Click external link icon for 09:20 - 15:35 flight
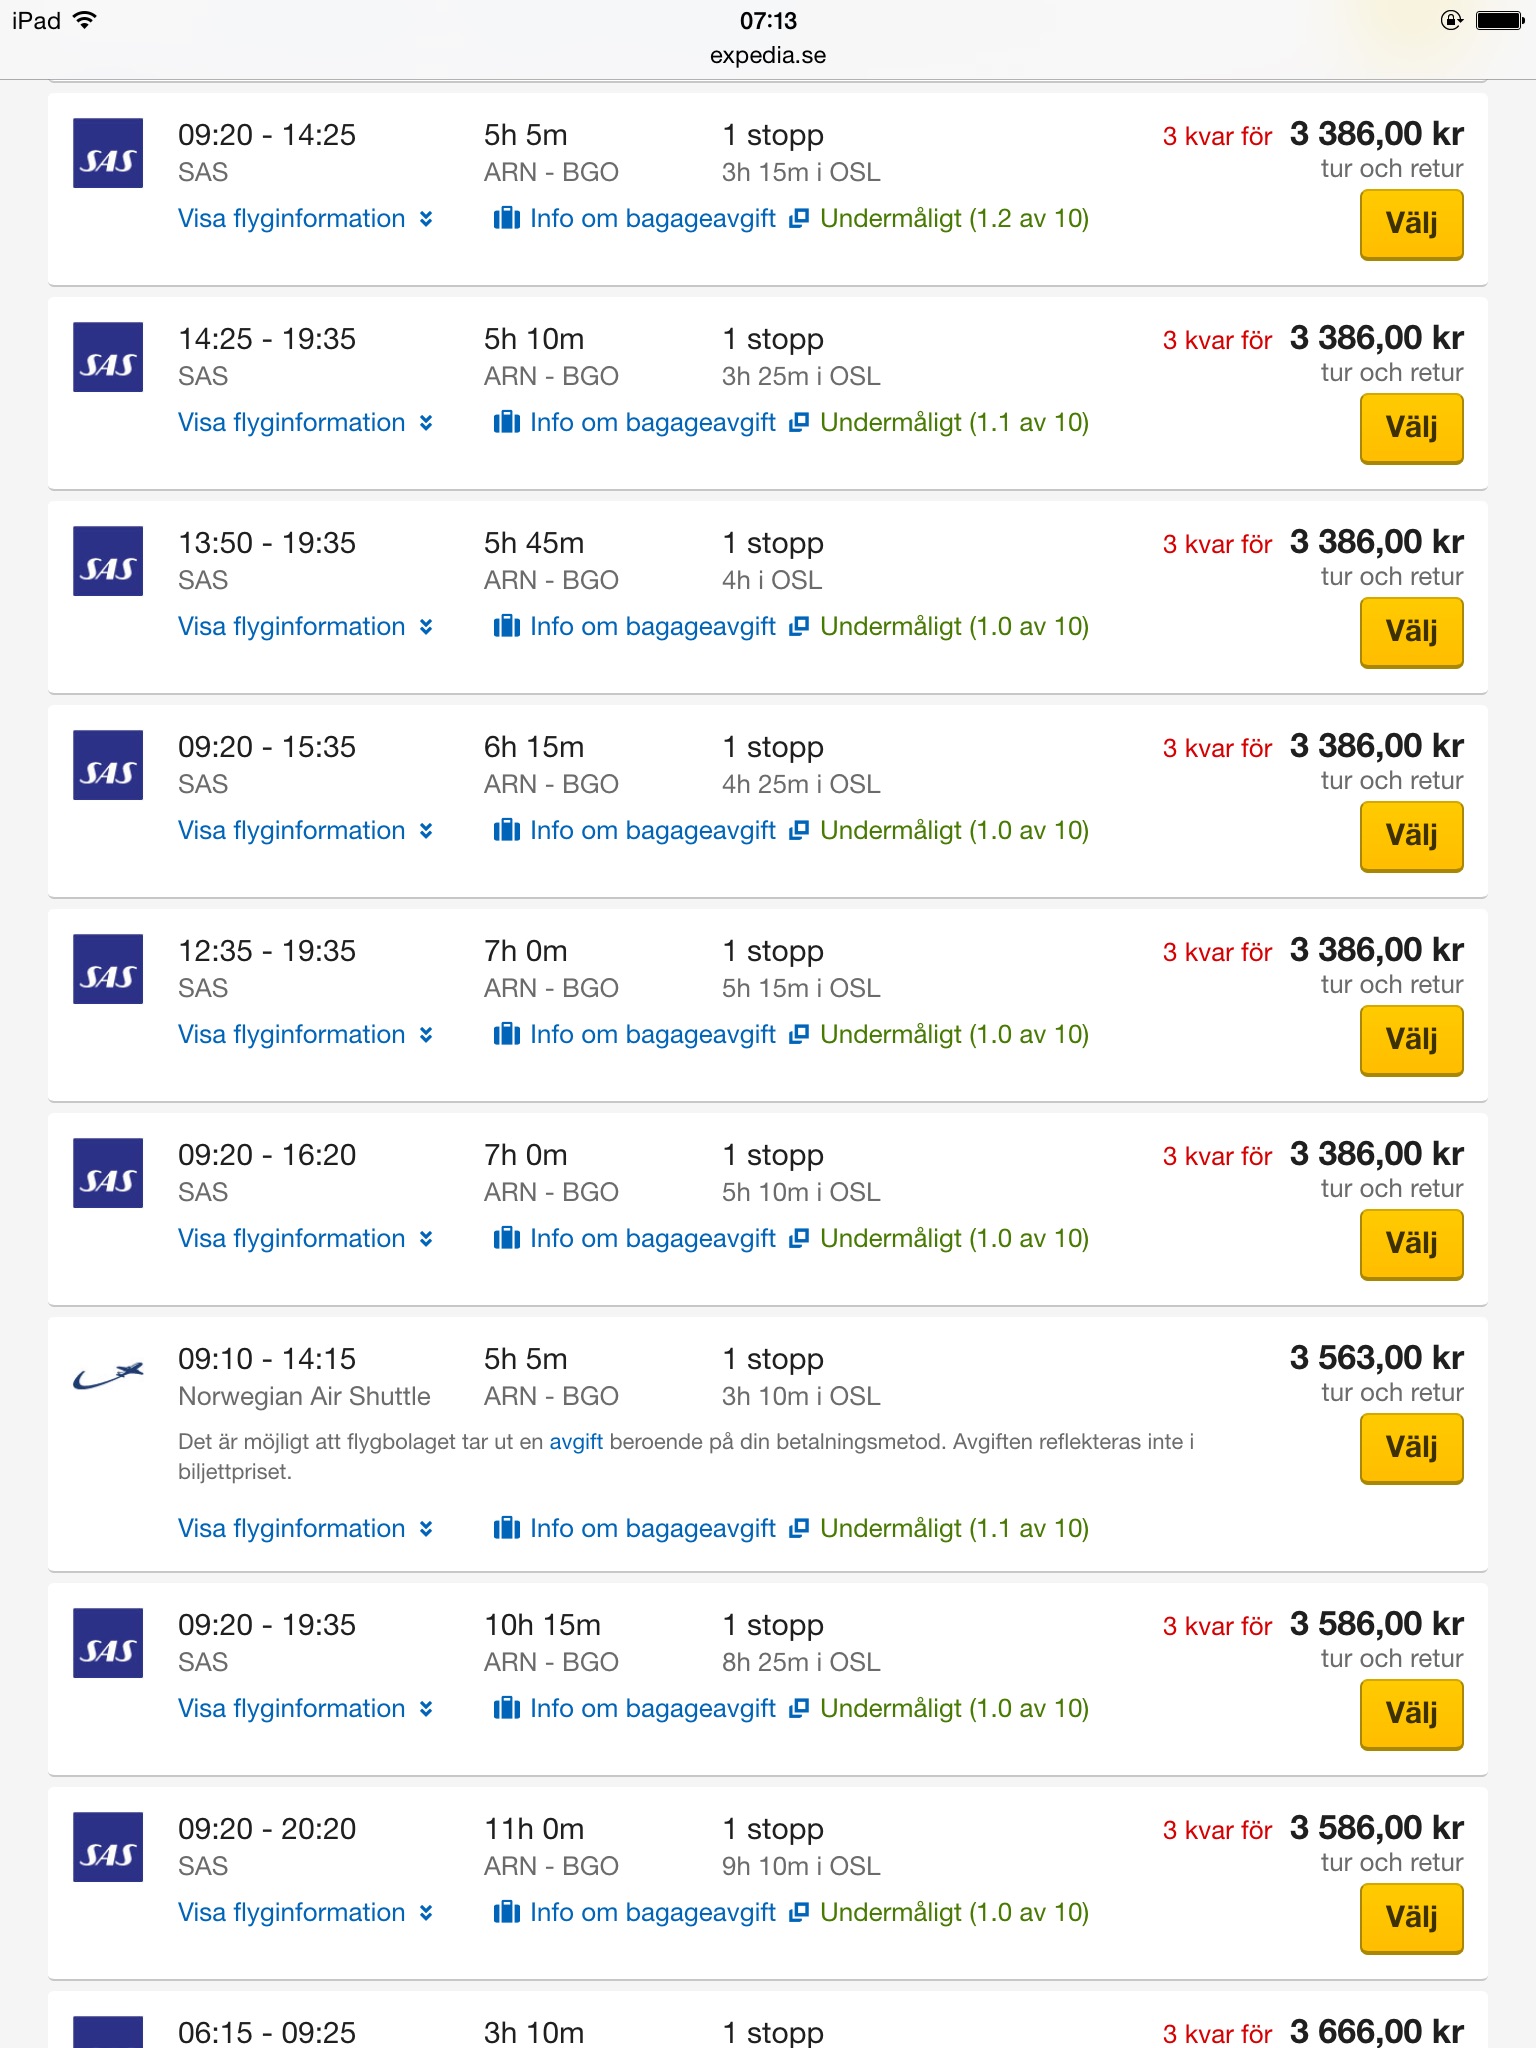 pyautogui.click(x=798, y=830)
